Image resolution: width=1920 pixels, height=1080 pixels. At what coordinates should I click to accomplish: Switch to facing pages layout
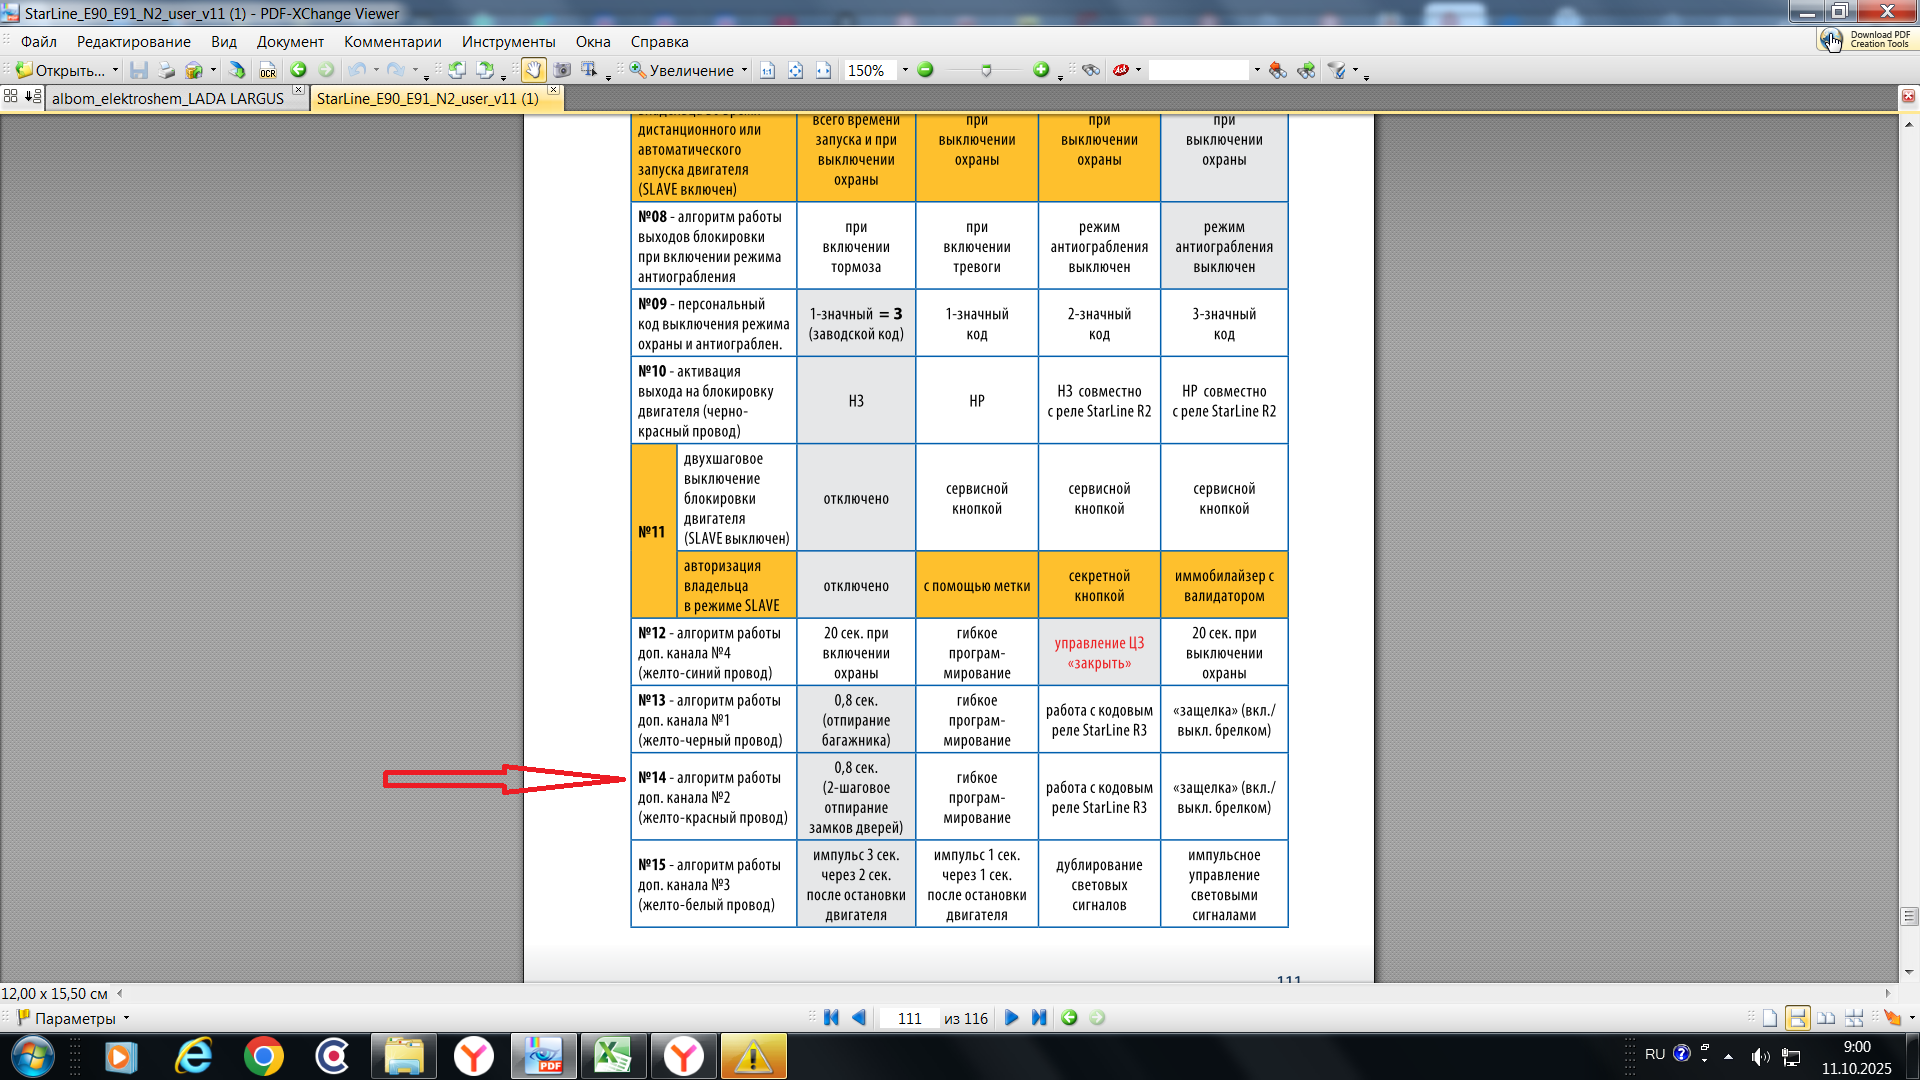(x=1826, y=1018)
